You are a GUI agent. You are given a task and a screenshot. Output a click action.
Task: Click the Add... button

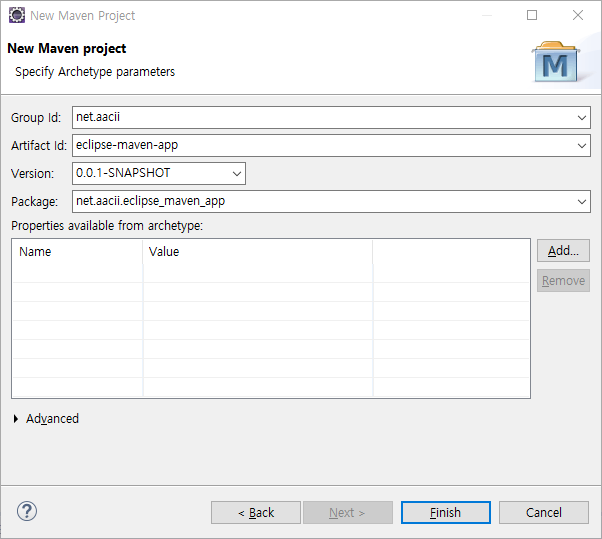563,251
